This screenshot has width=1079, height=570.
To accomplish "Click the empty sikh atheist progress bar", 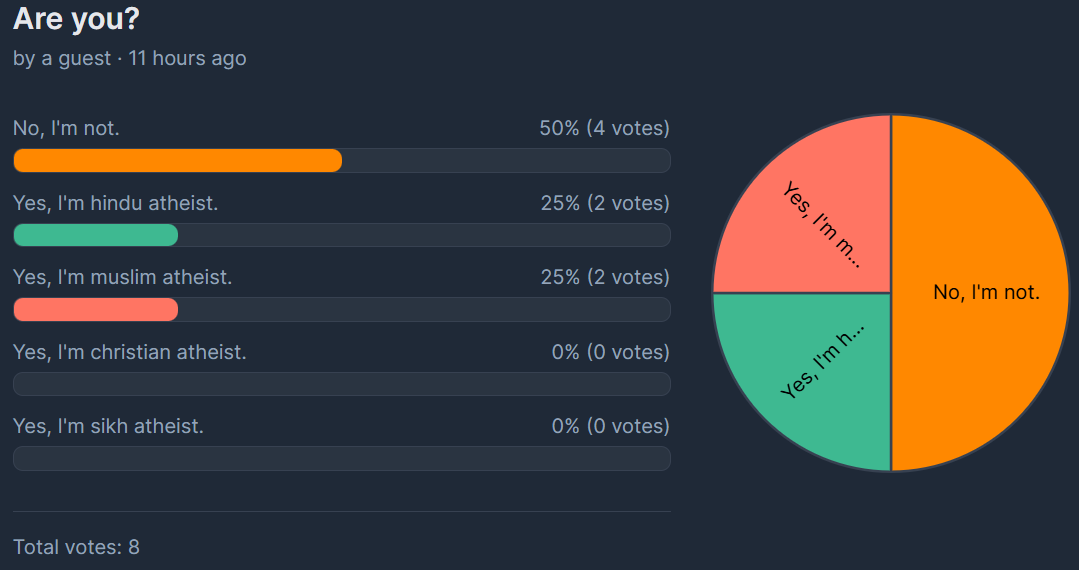I will (x=341, y=458).
